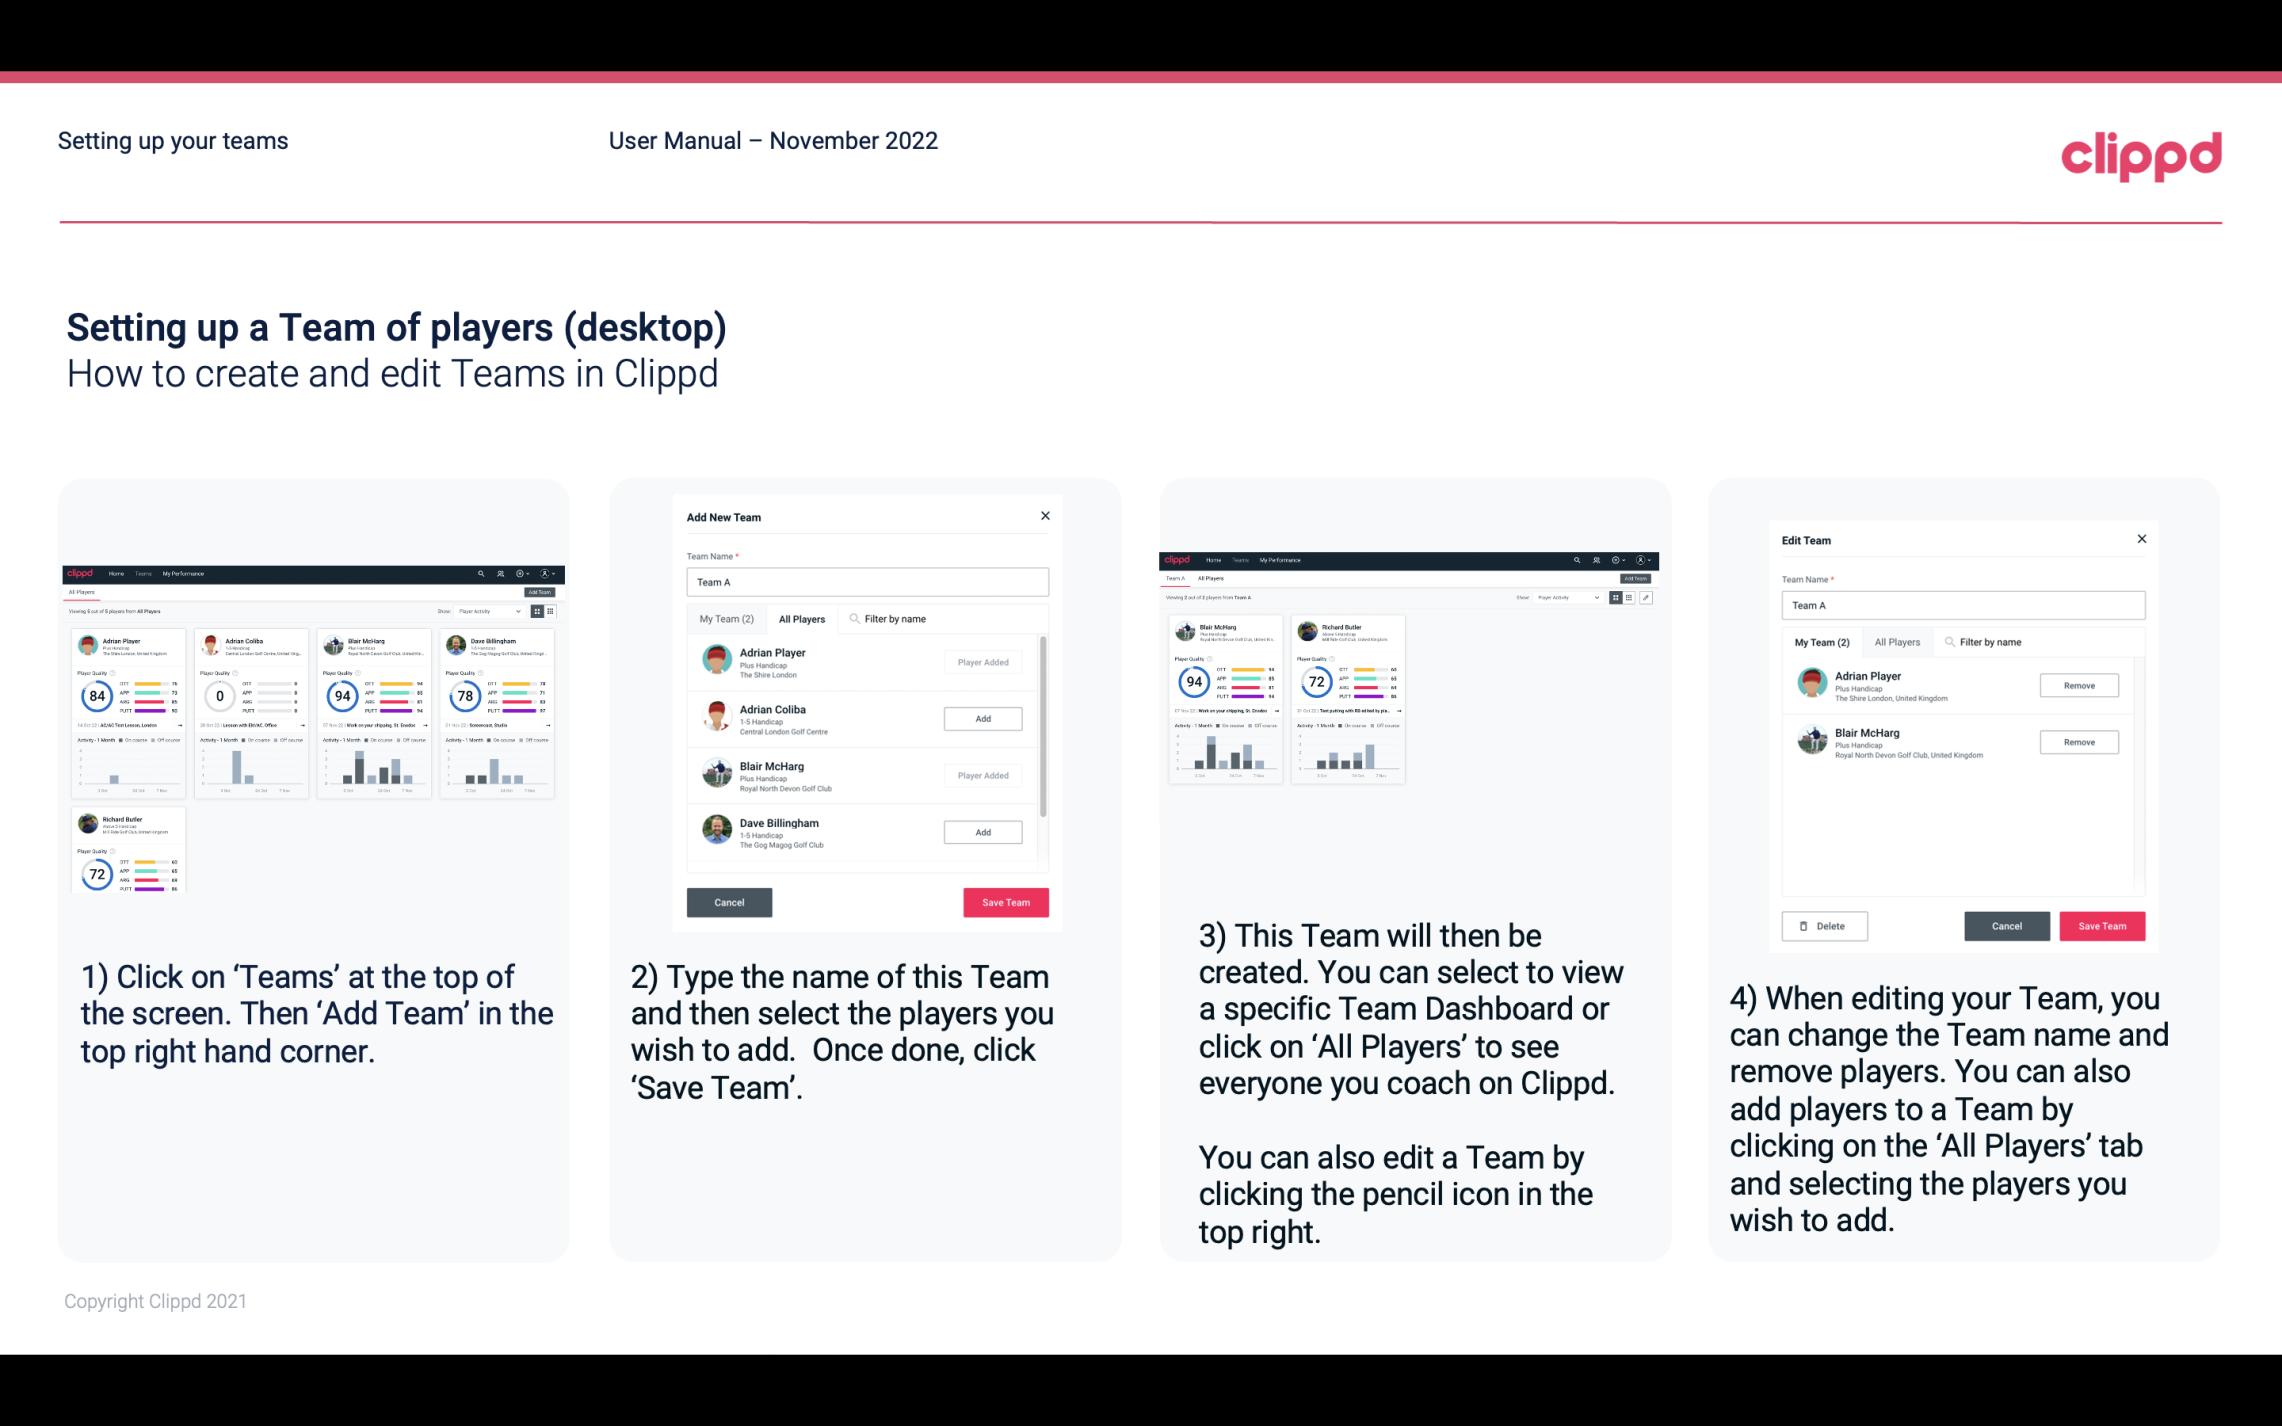Click 'Cancel' button in Edit Team dialog
The height and width of the screenshot is (1426, 2282).
tap(2006, 923)
